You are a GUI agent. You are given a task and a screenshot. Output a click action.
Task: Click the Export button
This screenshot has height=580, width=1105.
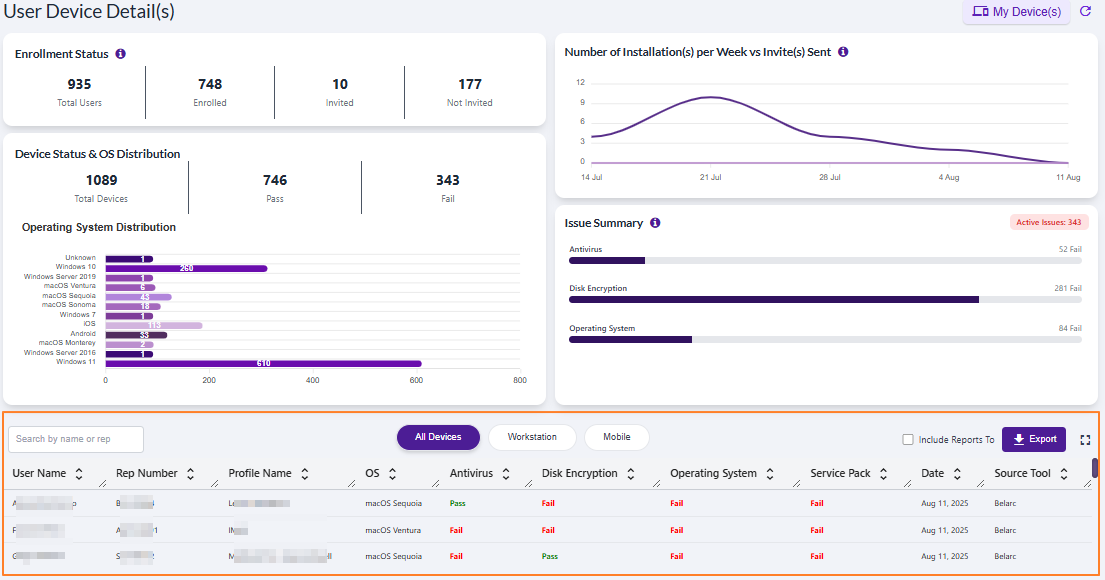1033,439
